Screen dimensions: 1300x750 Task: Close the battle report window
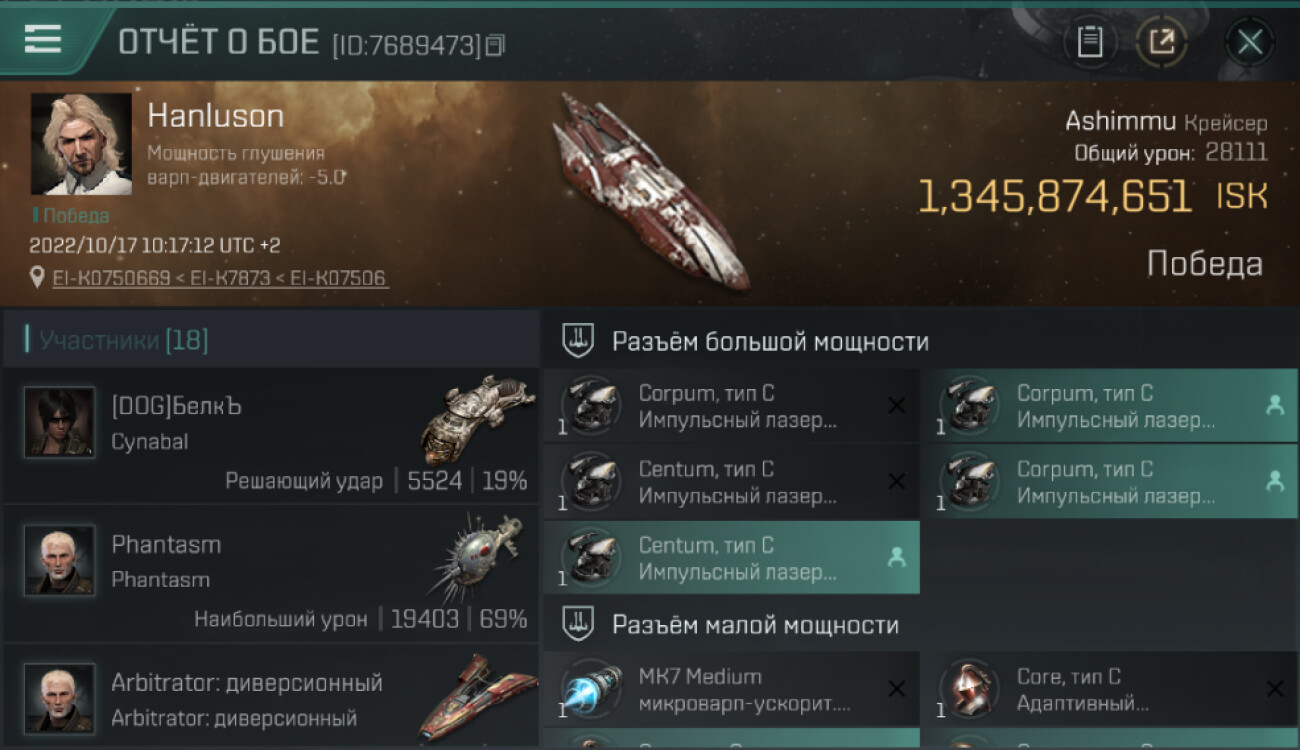(1250, 42)
